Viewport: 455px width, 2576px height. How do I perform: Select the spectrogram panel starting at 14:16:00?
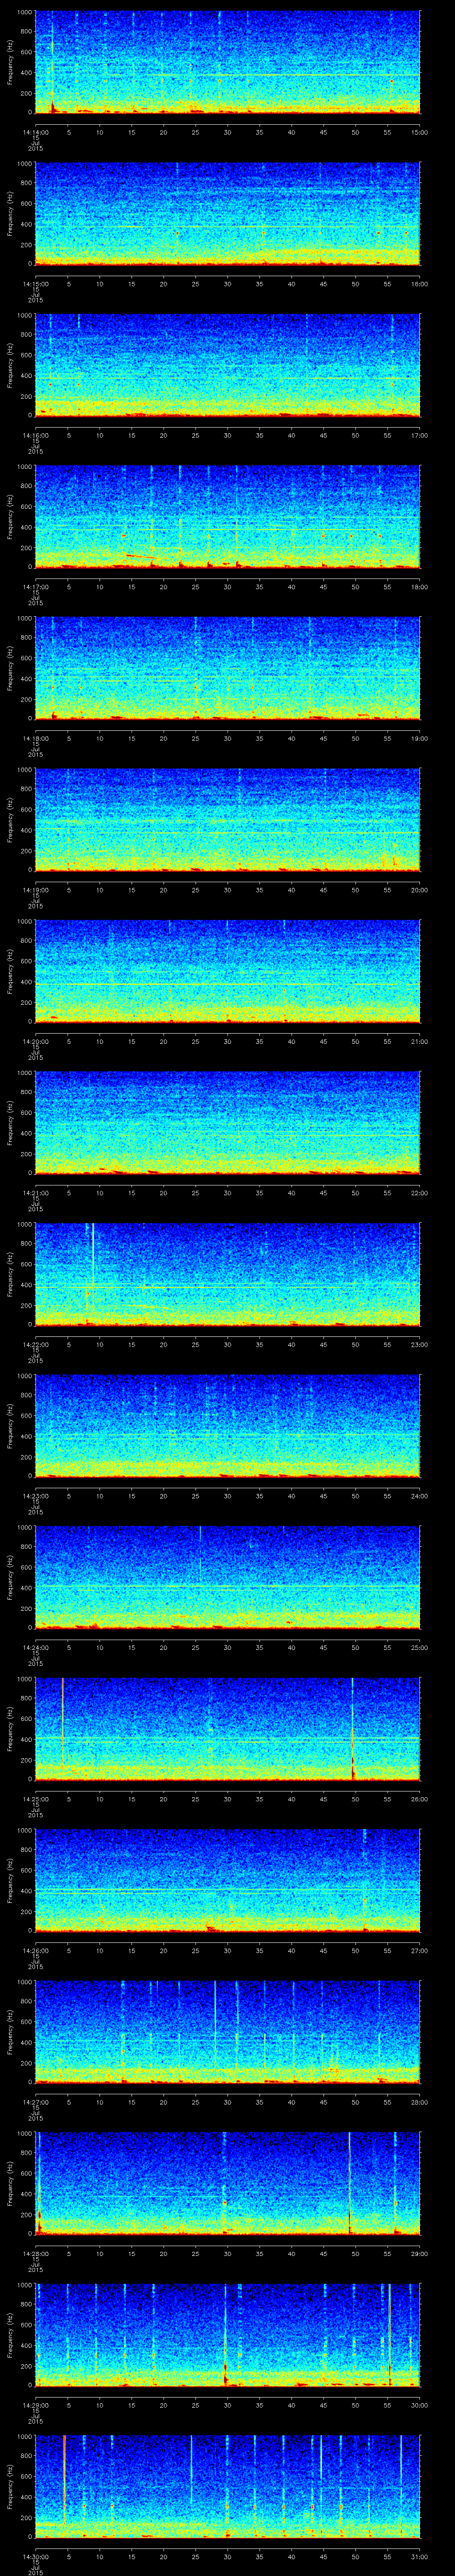point(227,365)
